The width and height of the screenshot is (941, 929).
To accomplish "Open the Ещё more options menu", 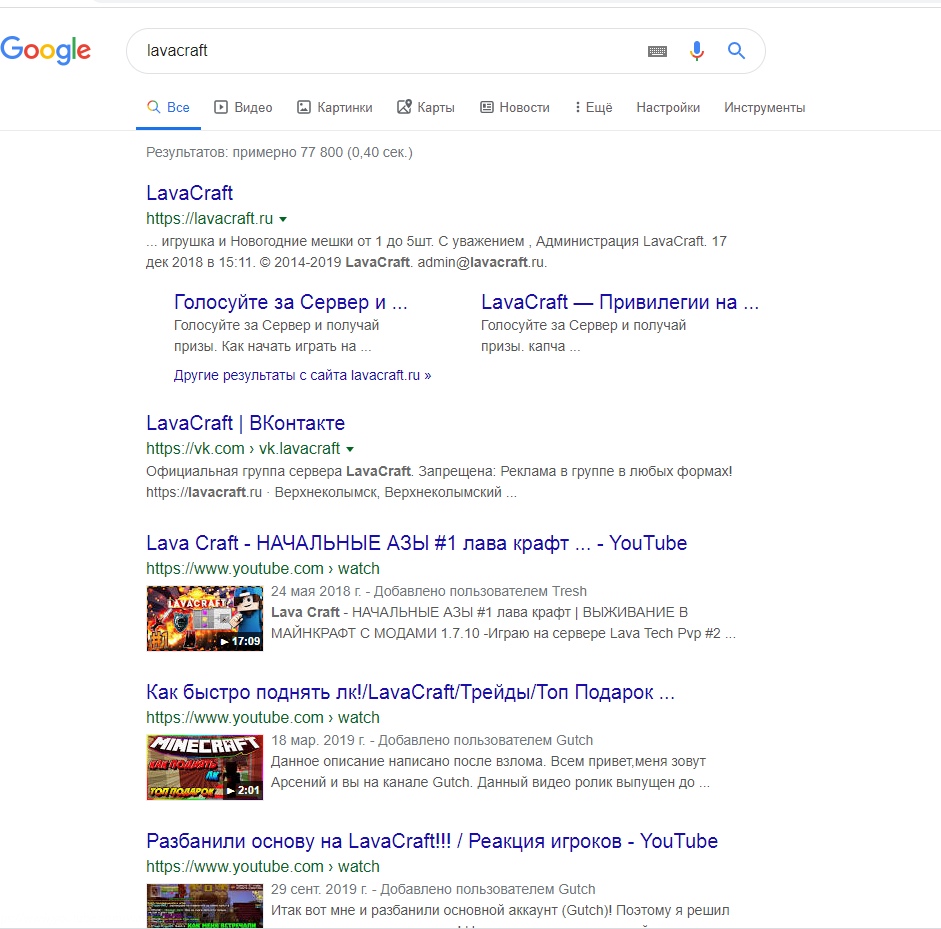I will coord(594,107).
